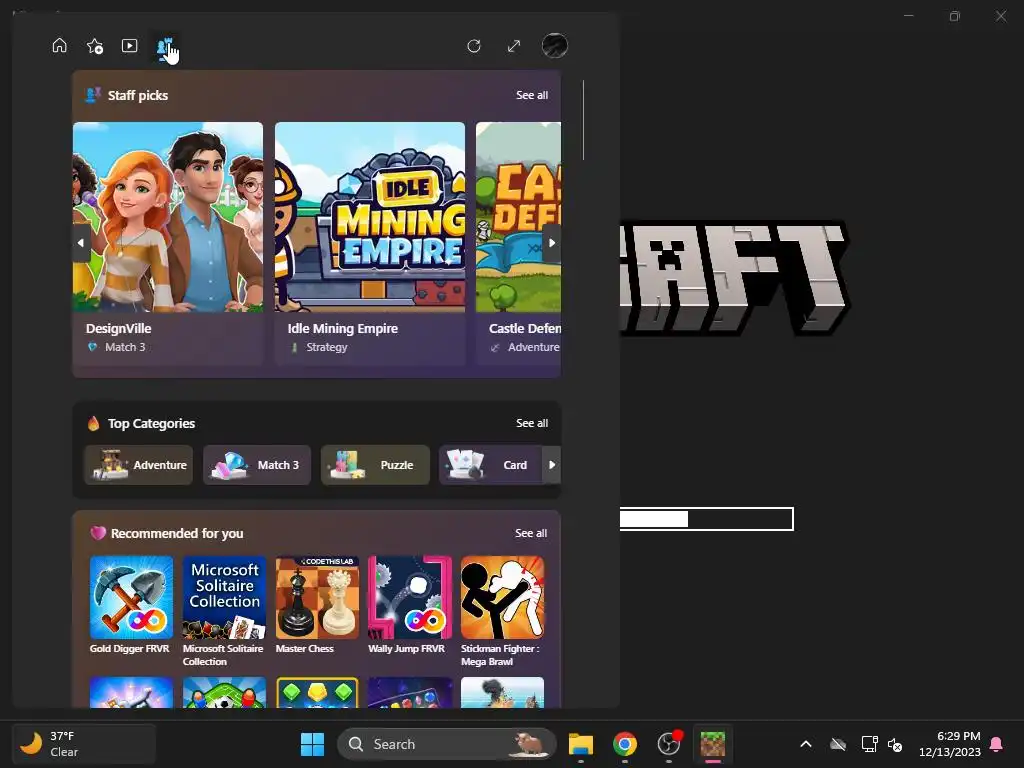This screenshot has width=1024, height=768.
Task: Click the Wally Jump FRVR label text
Action: (406, 648)
